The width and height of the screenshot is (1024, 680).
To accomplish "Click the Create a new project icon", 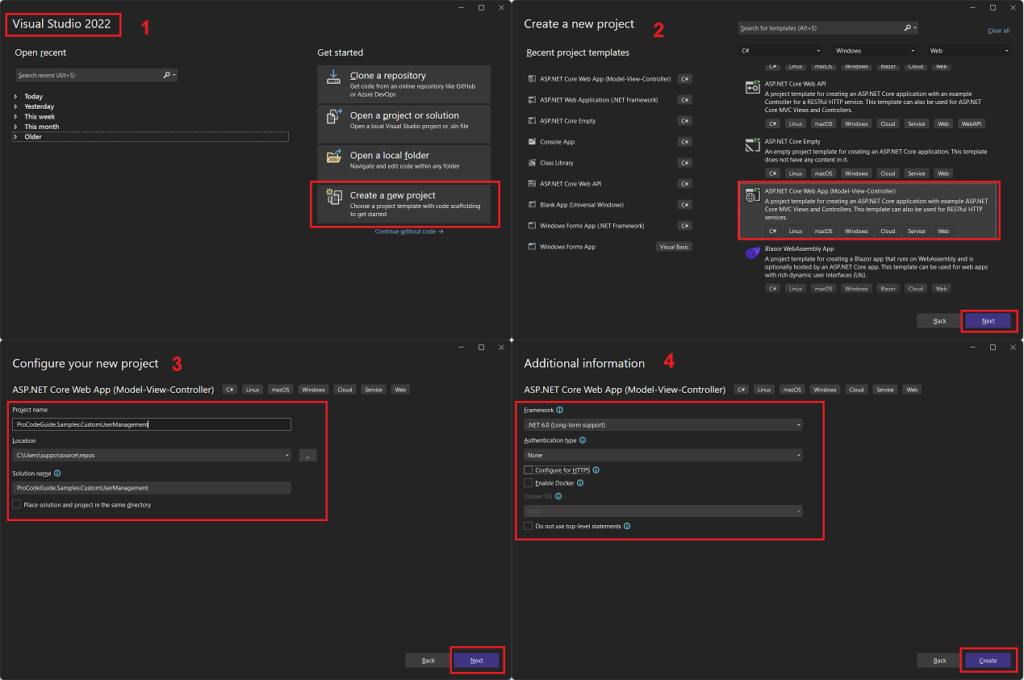I will [334, 196].
